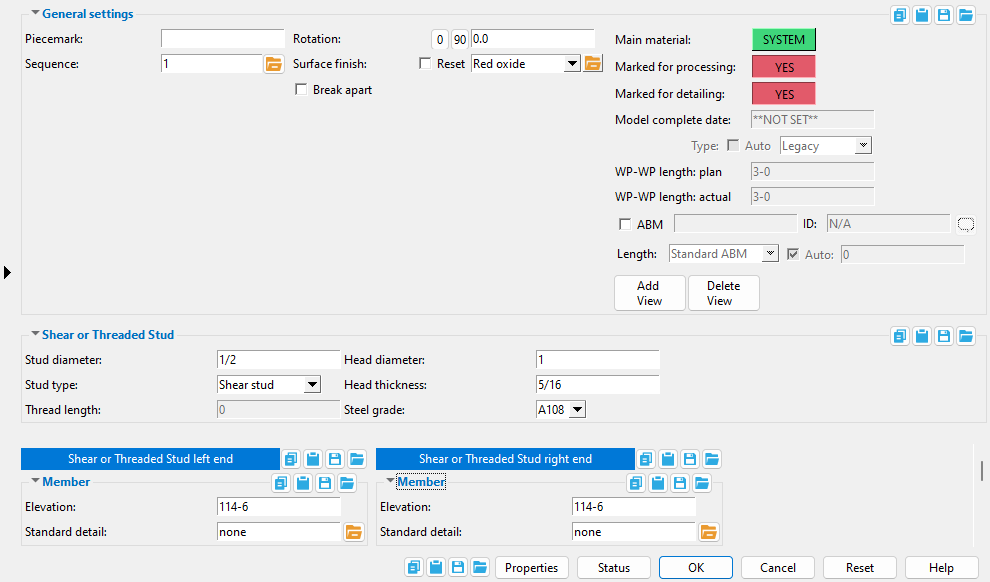Open the Properties button
990x582 pixels.
pyautogui.click(x=532, y=567)
